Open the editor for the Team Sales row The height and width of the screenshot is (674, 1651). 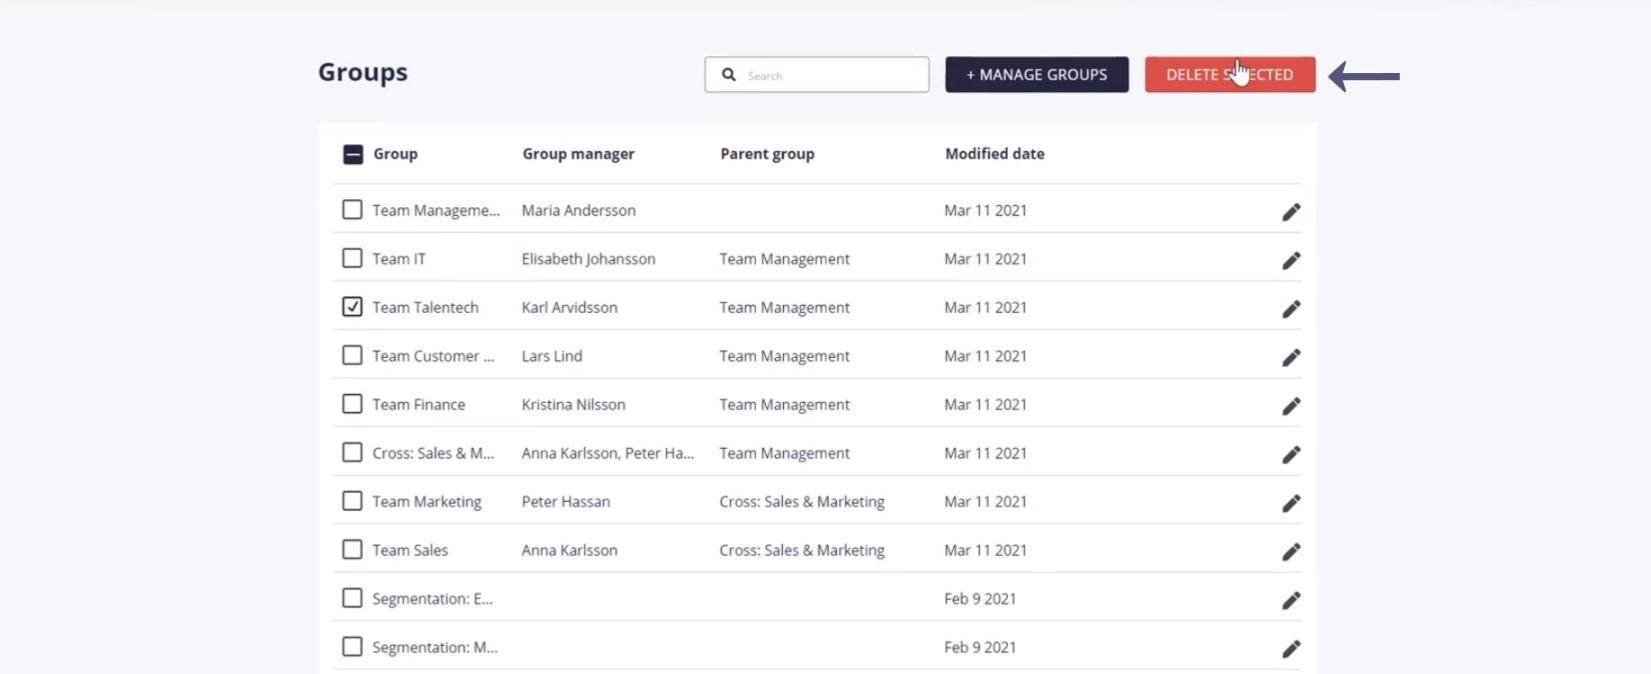tap(1291, 551)
